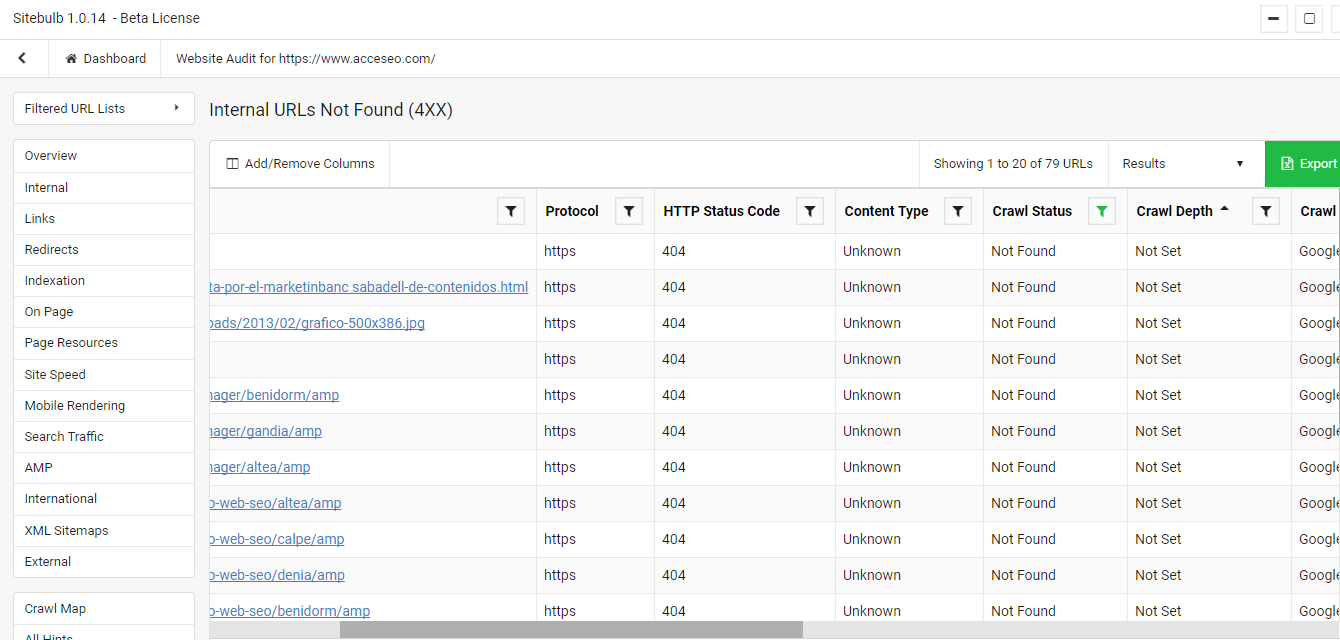Open the Crawl Depth column filter

click(1266, 211)
